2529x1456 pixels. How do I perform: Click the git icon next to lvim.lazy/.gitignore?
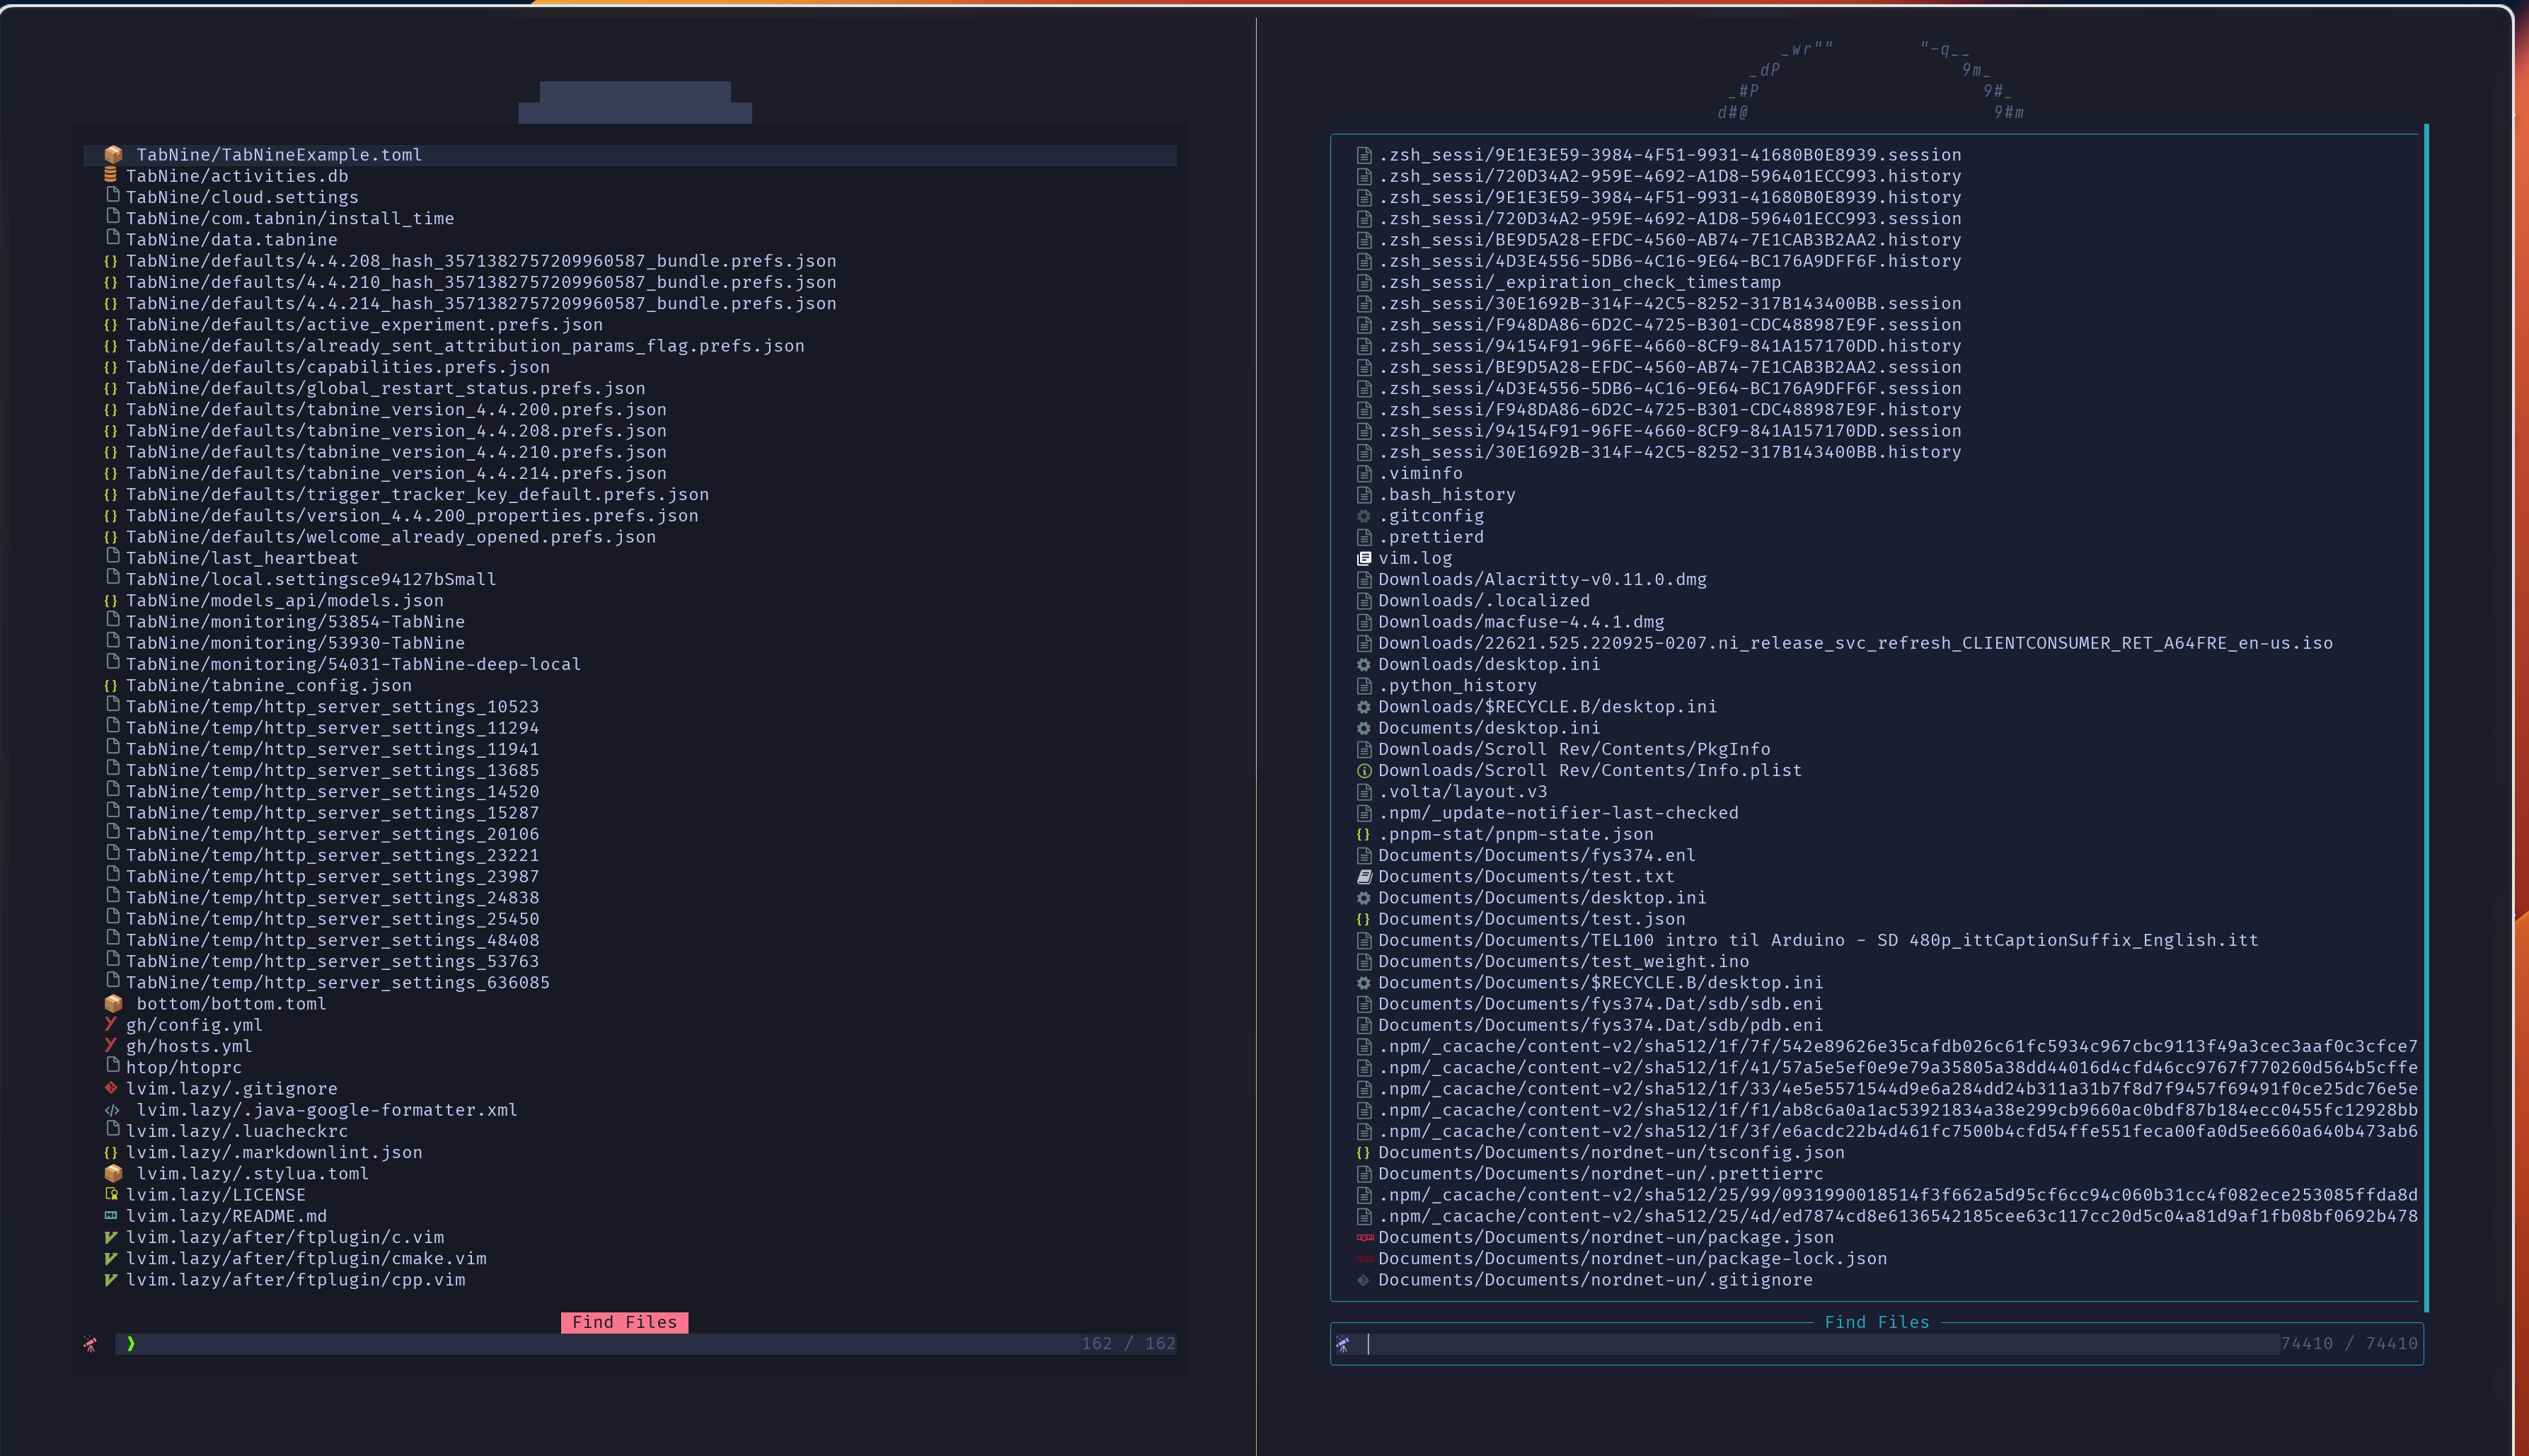[x=111, y=1088]
